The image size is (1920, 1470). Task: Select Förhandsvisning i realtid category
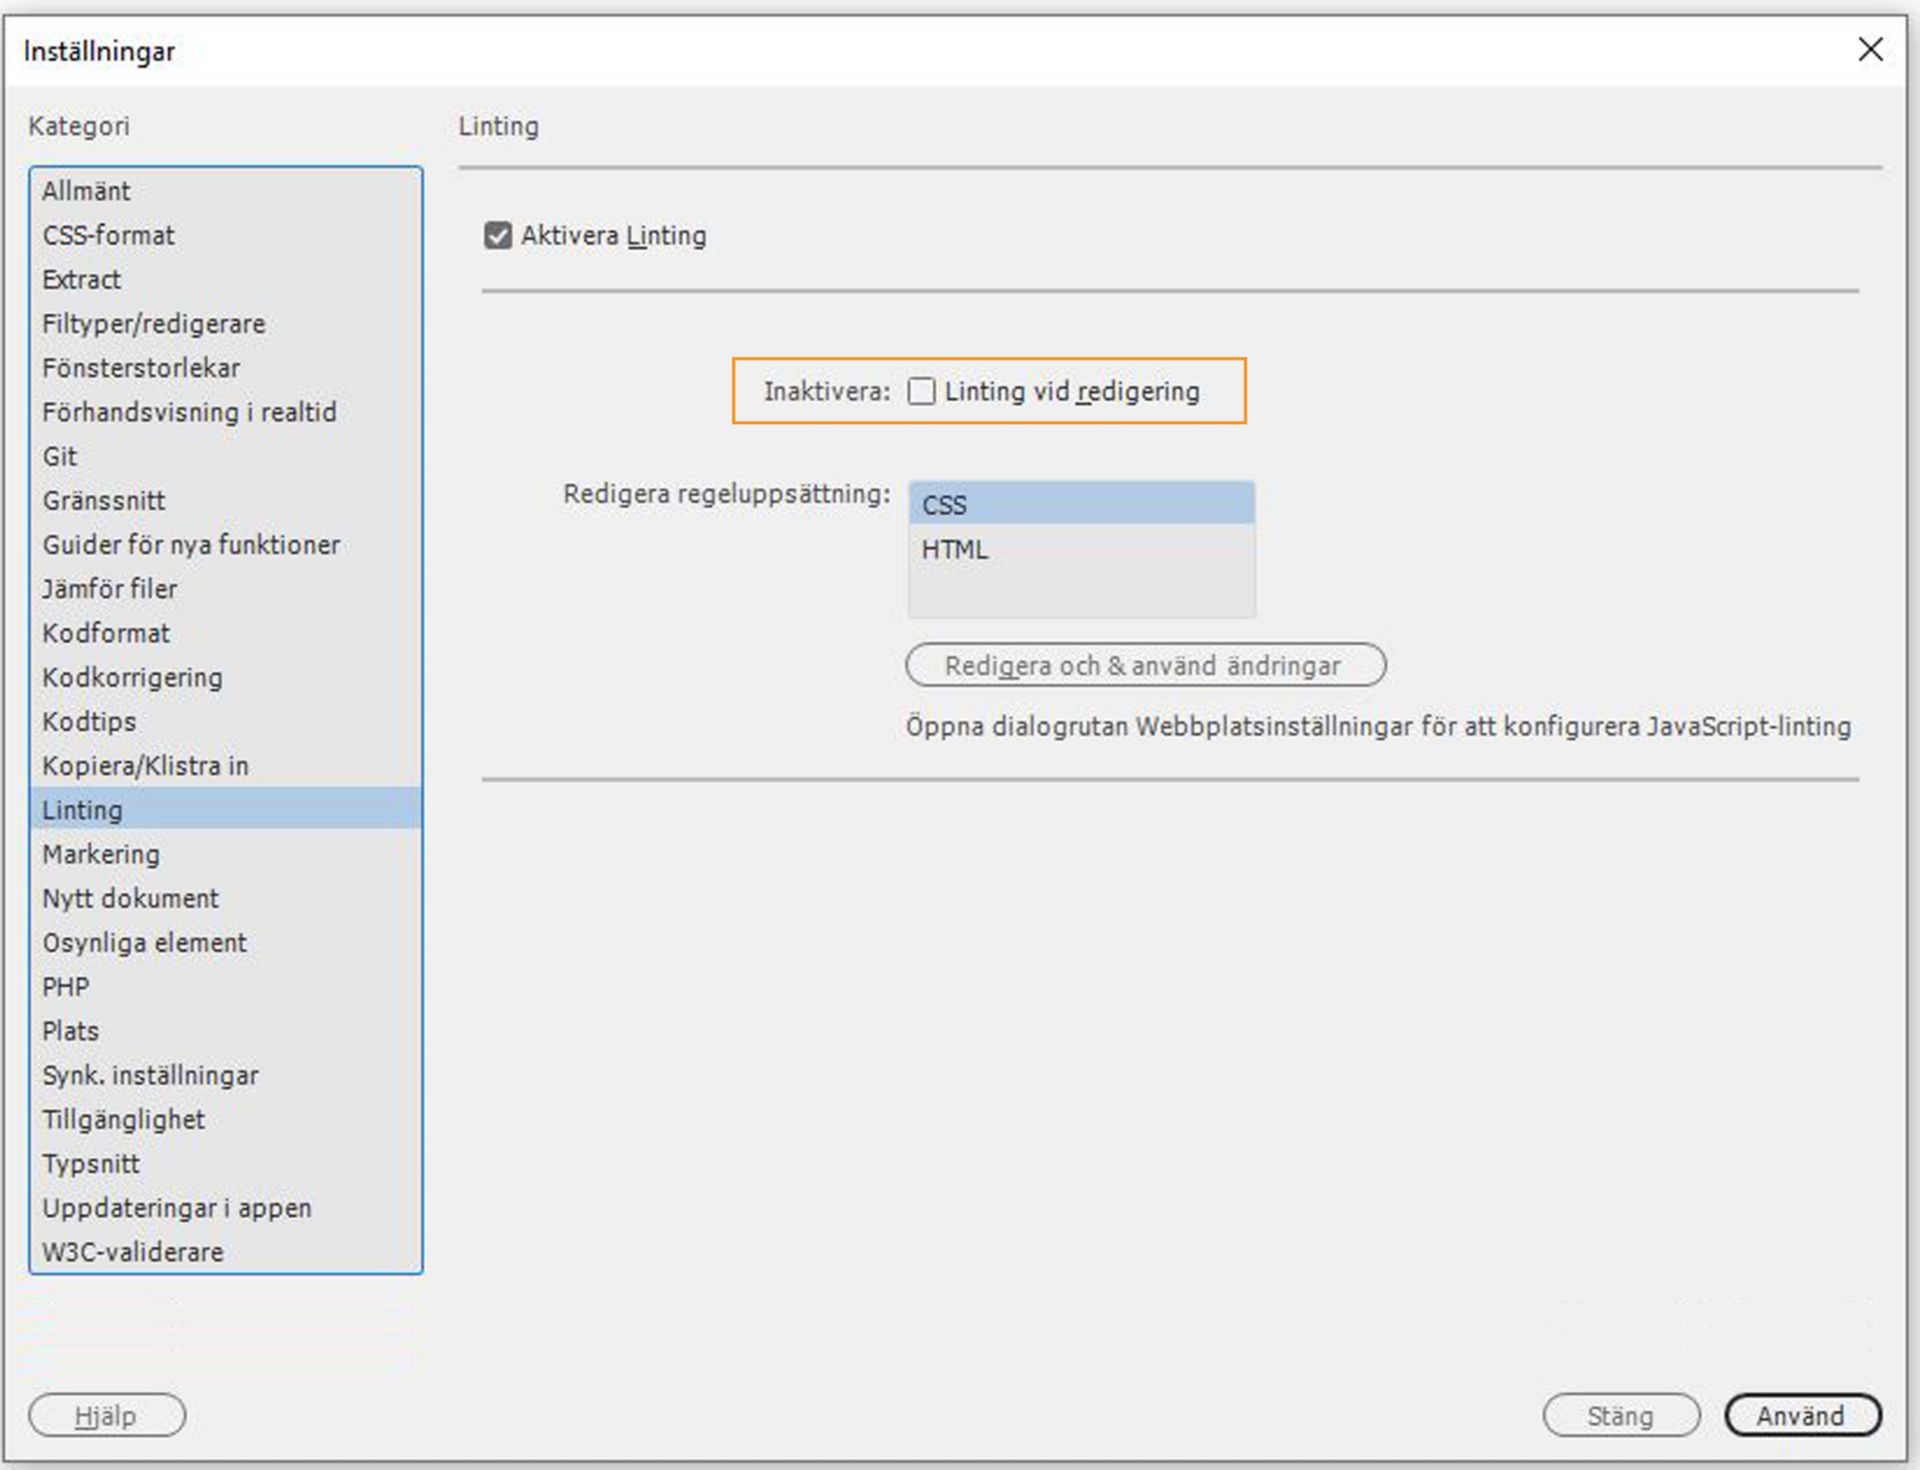click(x=189, y=412)
